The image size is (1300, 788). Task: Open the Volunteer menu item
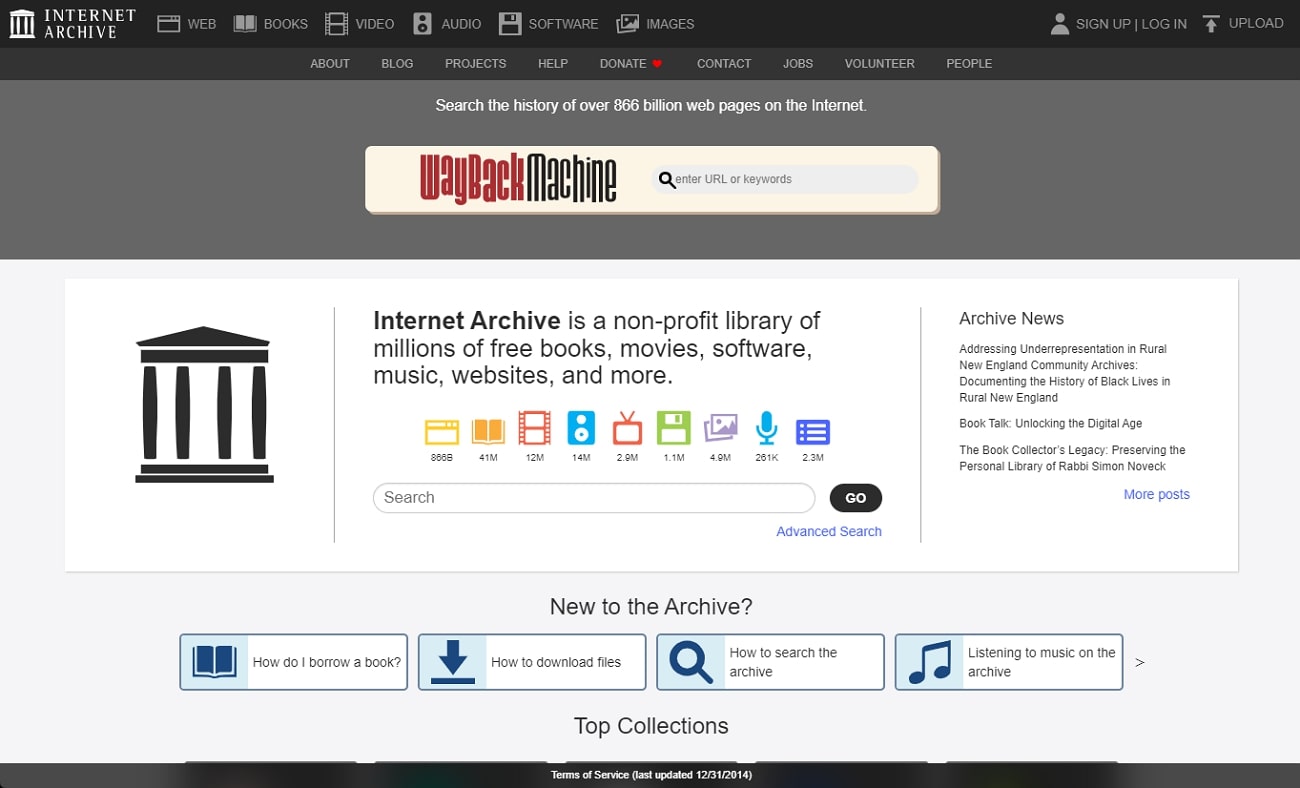pyautogui.click(x=880, y=63)
